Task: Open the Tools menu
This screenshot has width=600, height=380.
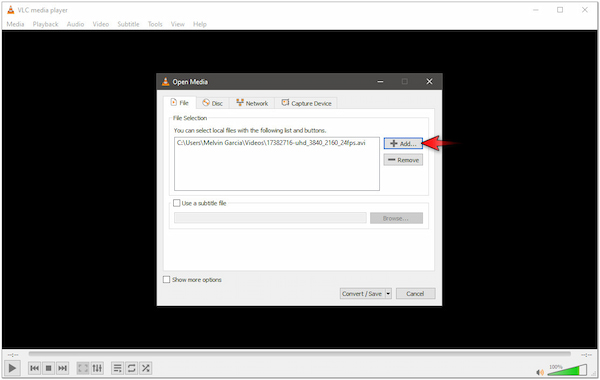Action: 155,24
